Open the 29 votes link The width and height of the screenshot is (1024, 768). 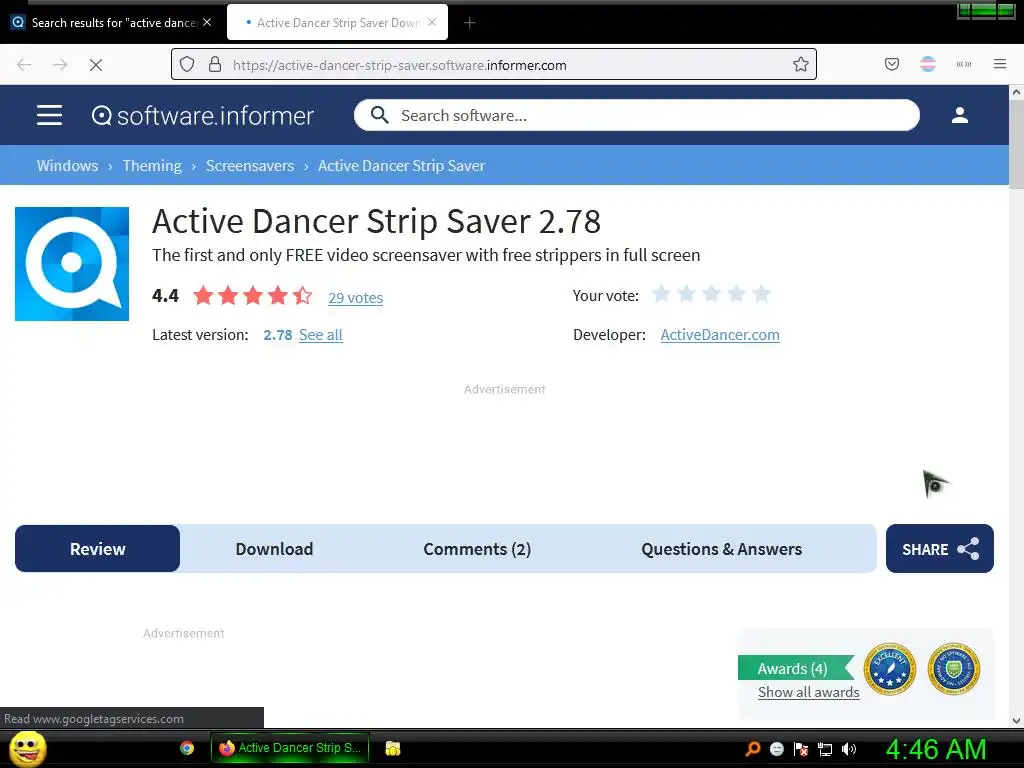pyautogui.click(x=355, y=298)
